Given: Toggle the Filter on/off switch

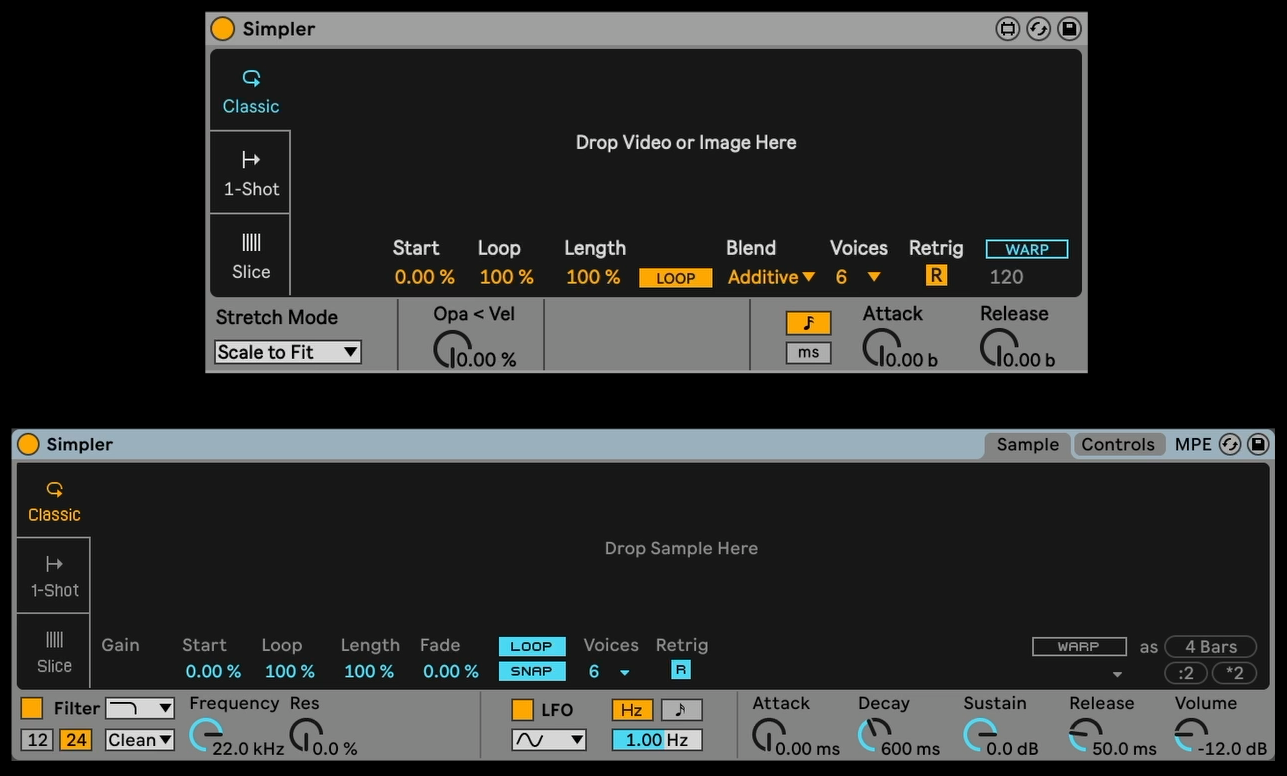Looking at the screenshot, I should tap(32, 708).
